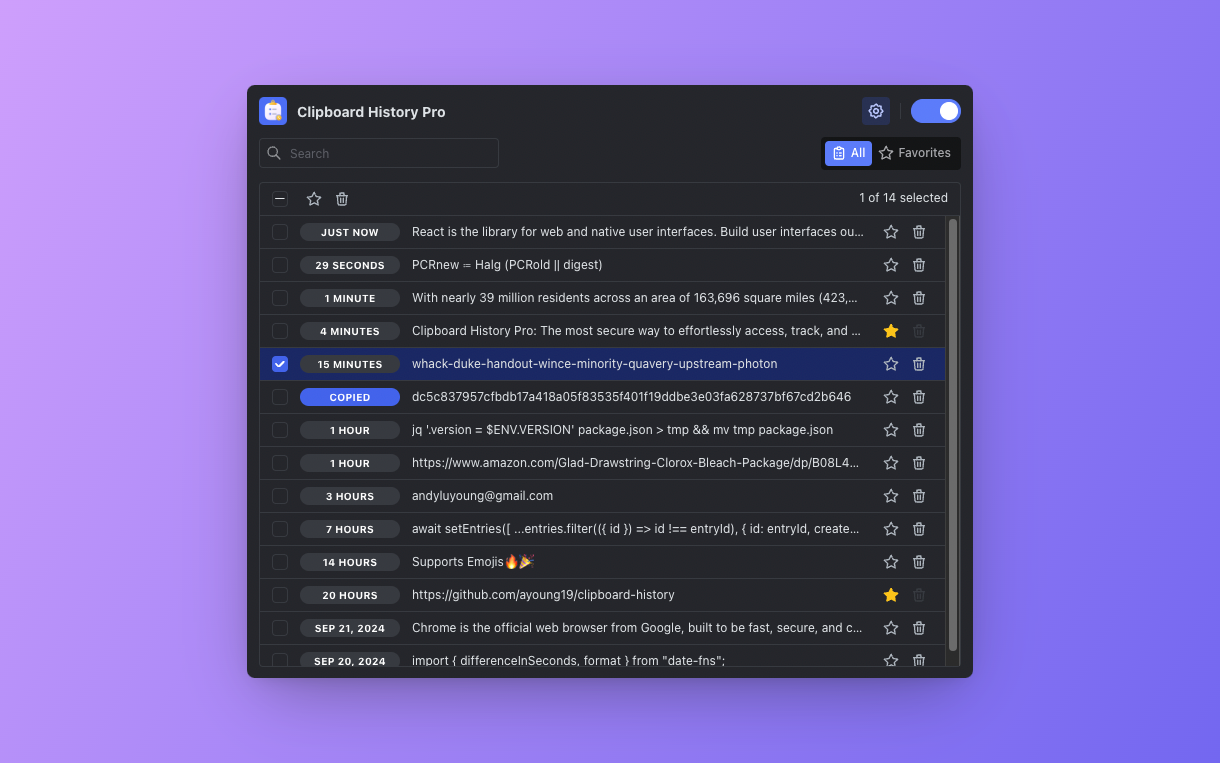Star the 39 million residents entry
Screen dimensions: 1220x763
pyautogui.click(x=891, y=298)
